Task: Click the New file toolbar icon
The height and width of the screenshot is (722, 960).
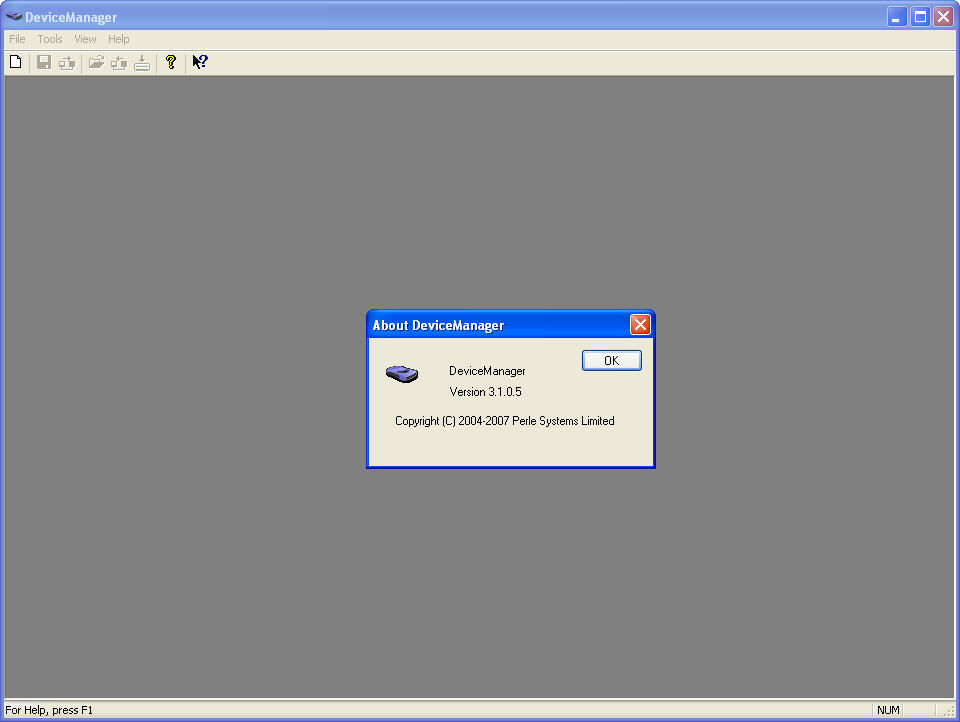Action: point(15,62)
